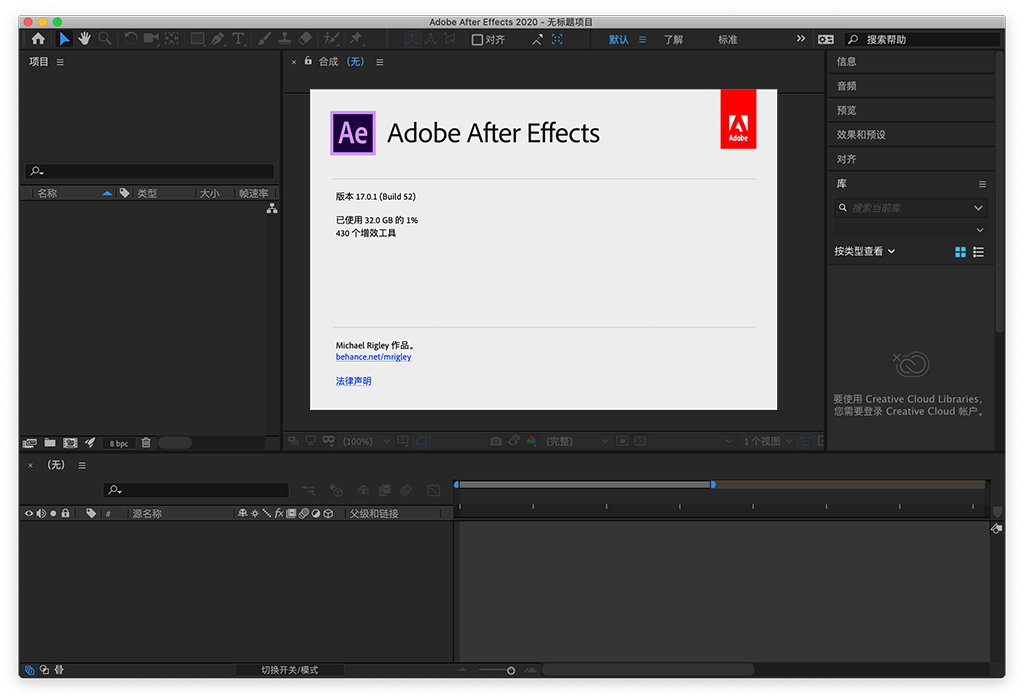The width and height of the screenshot is (1024, 700).
Task: Select the Eraser tool
Action: [305, 39]
